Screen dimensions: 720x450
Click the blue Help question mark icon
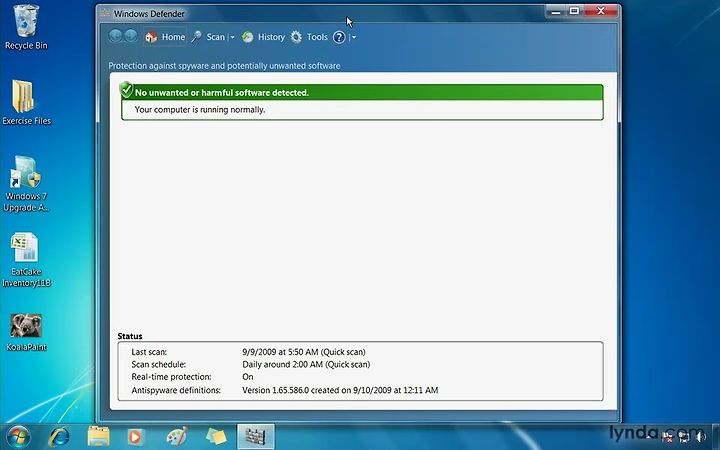[x=339, y=37]
